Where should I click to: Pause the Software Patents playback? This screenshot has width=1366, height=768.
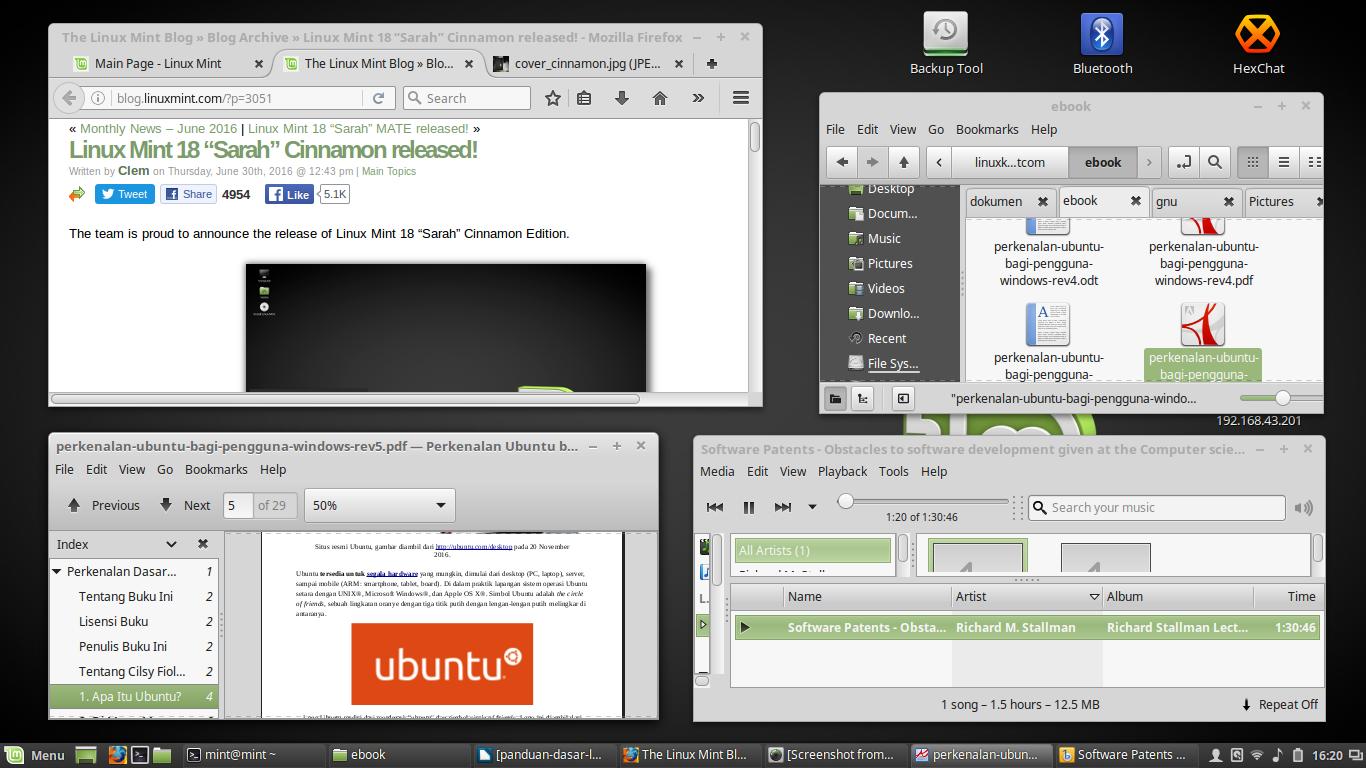[748, 507]
